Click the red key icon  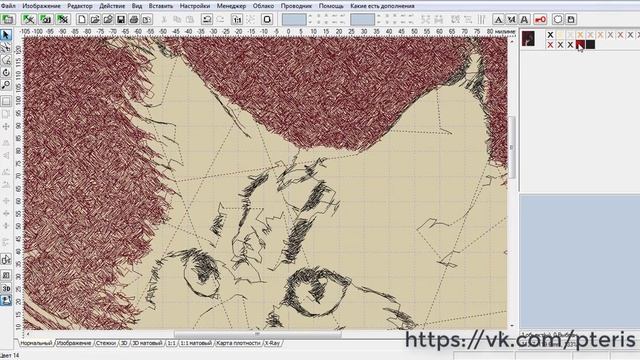[540, 19]
